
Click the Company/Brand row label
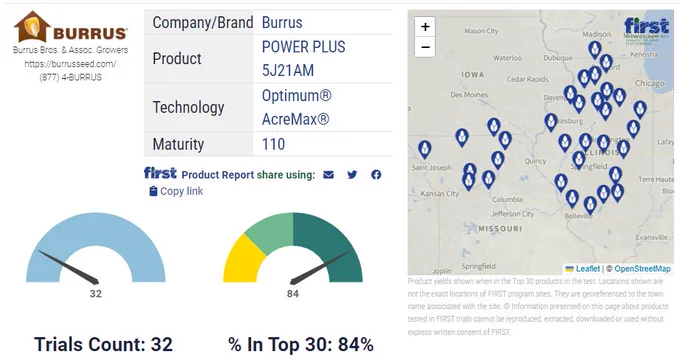point(203,23)
